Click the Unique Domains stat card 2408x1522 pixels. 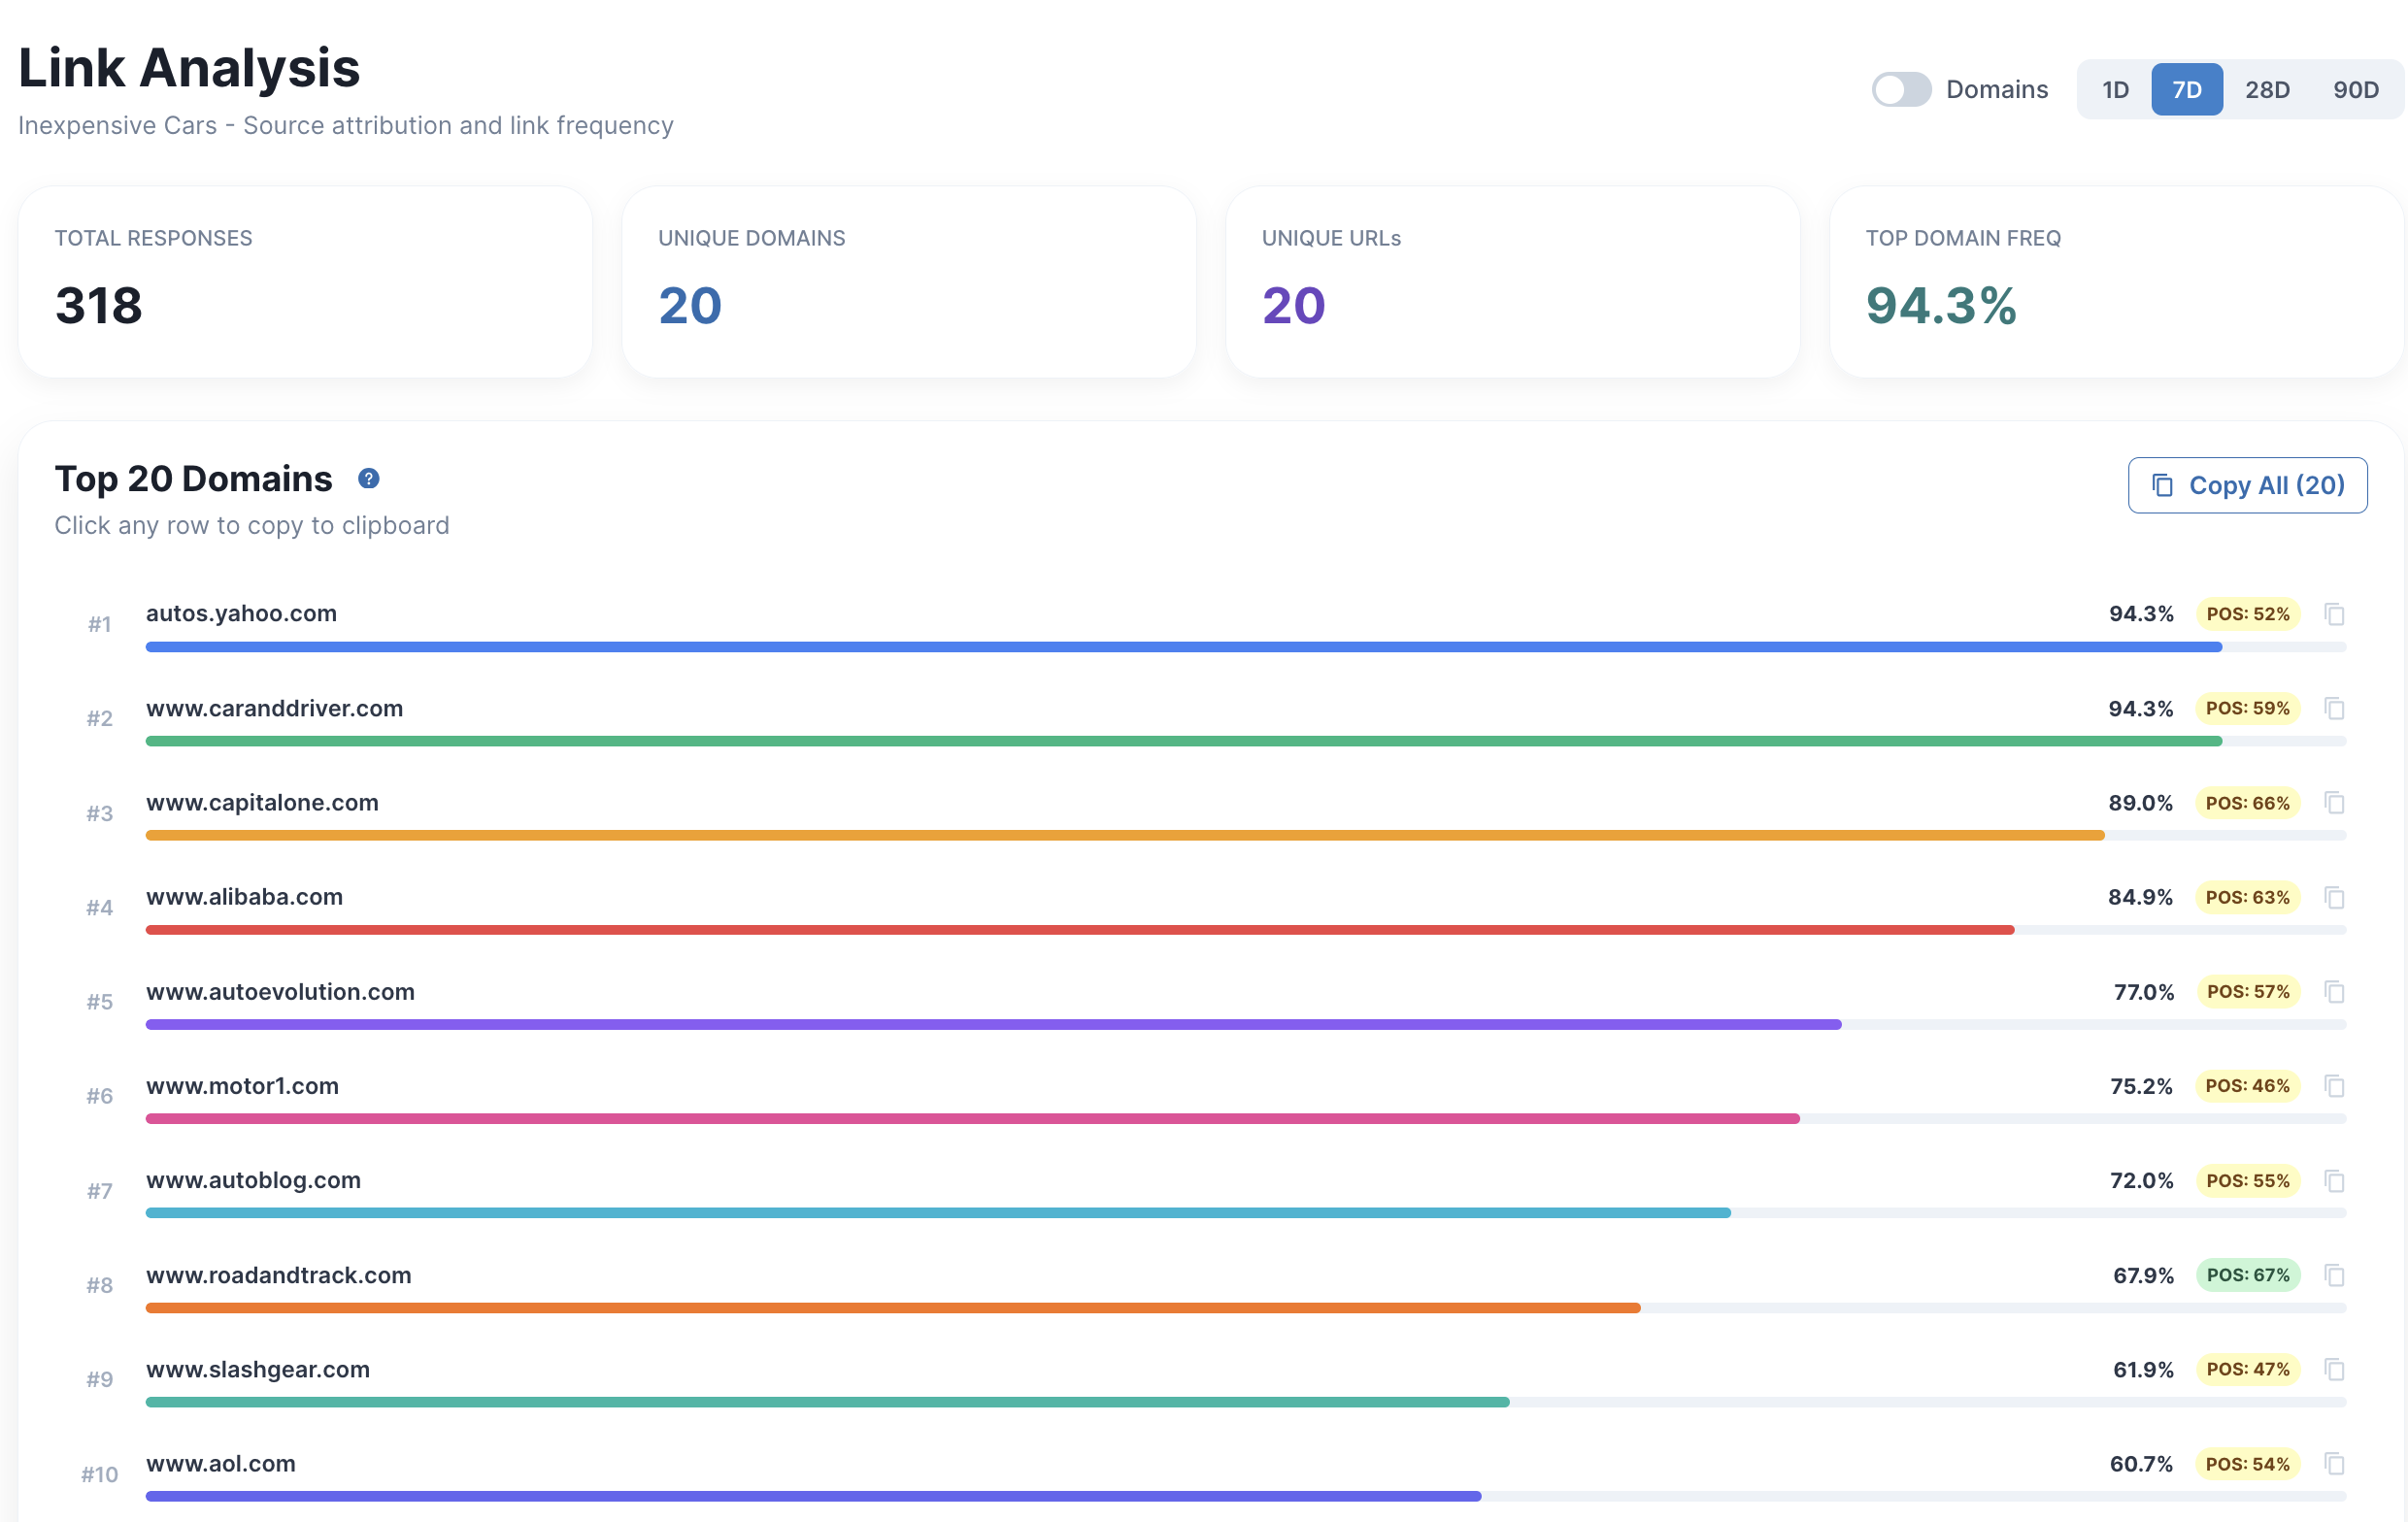click(x=908, y=282)
